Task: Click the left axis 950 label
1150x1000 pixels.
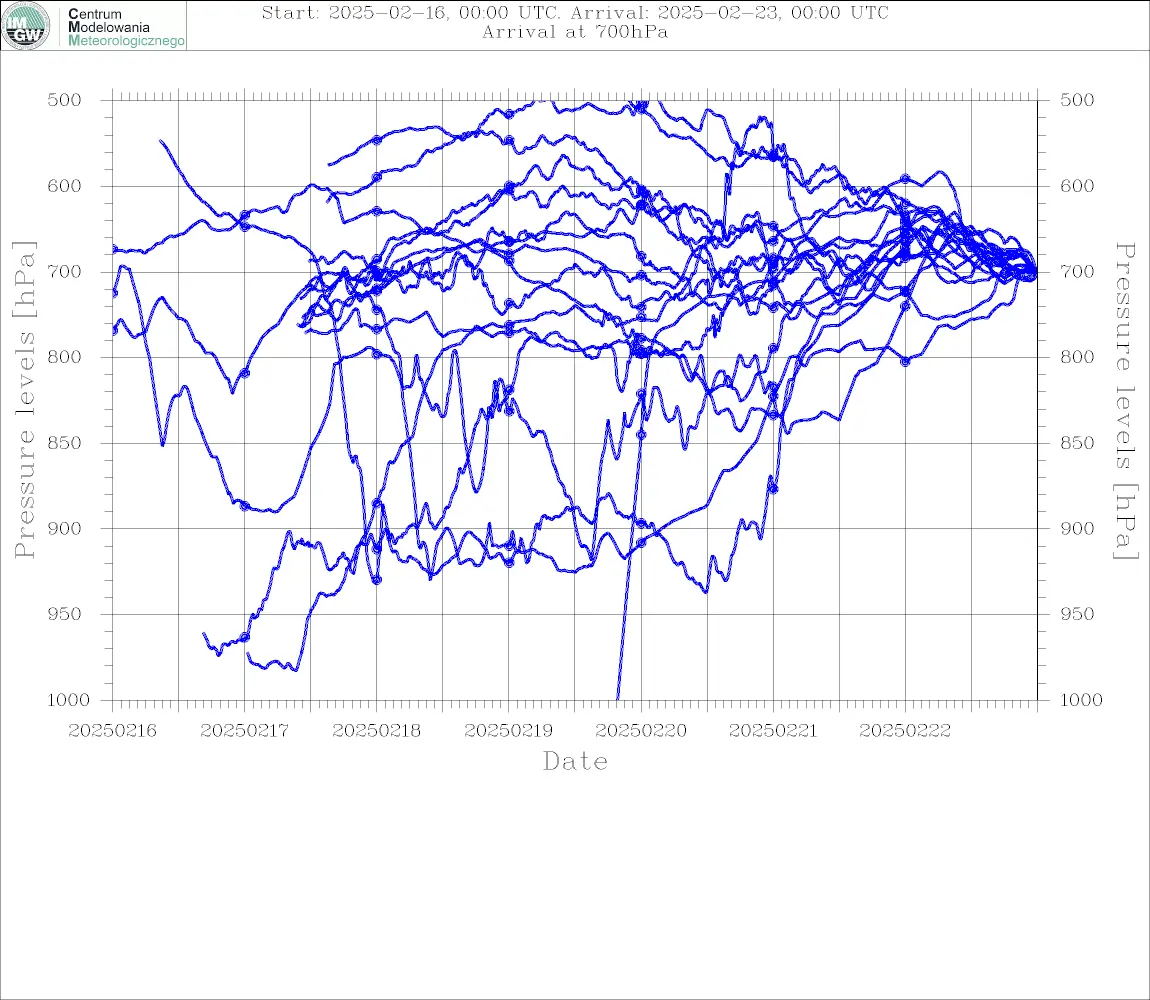Action: click(65, 614)
